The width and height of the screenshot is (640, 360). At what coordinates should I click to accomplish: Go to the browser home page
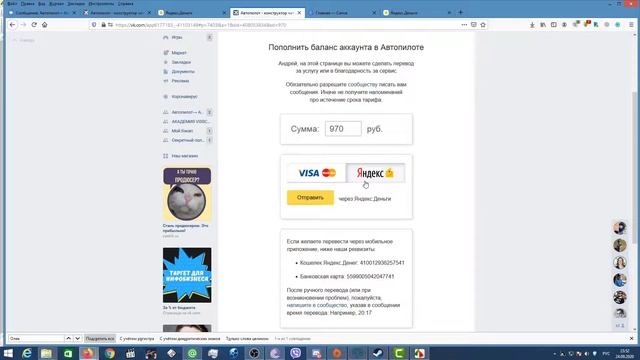pyautogui.click(x=44, y=25)
